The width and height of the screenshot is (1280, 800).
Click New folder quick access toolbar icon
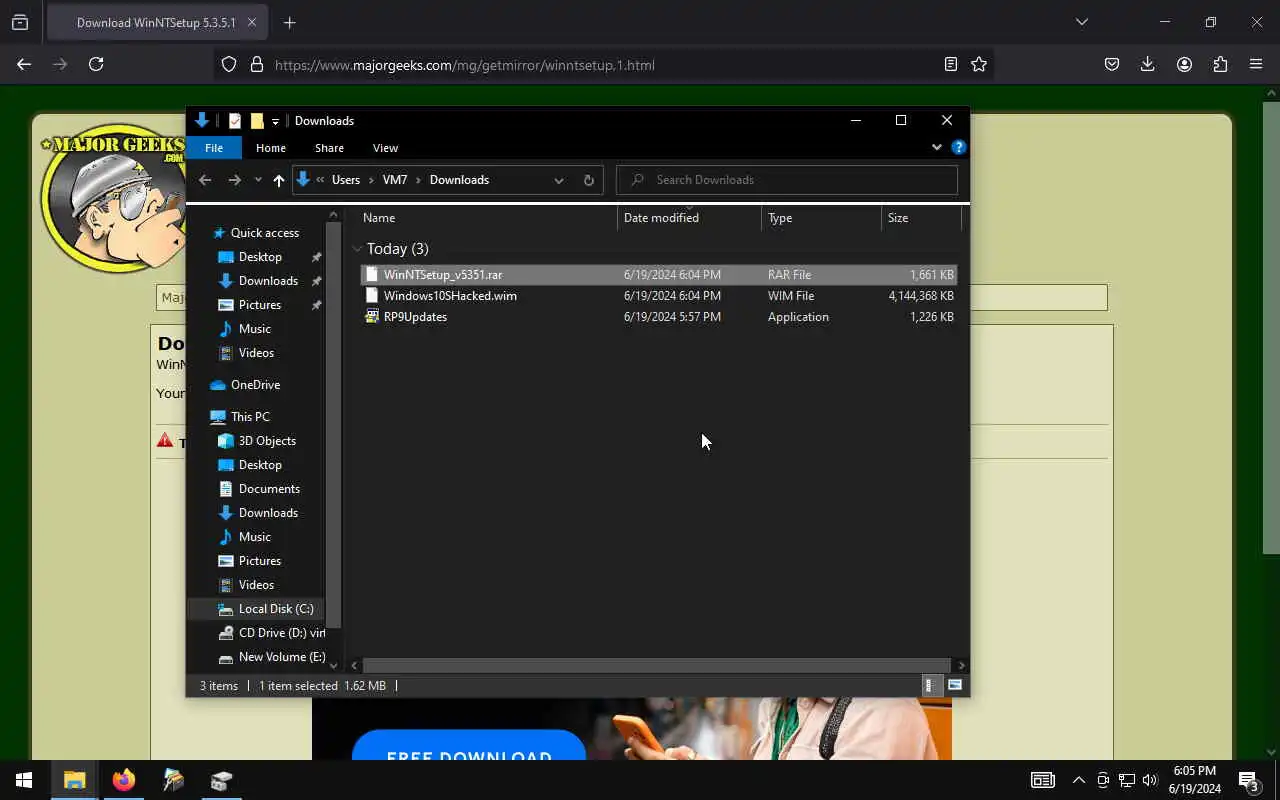click(257, 120)
